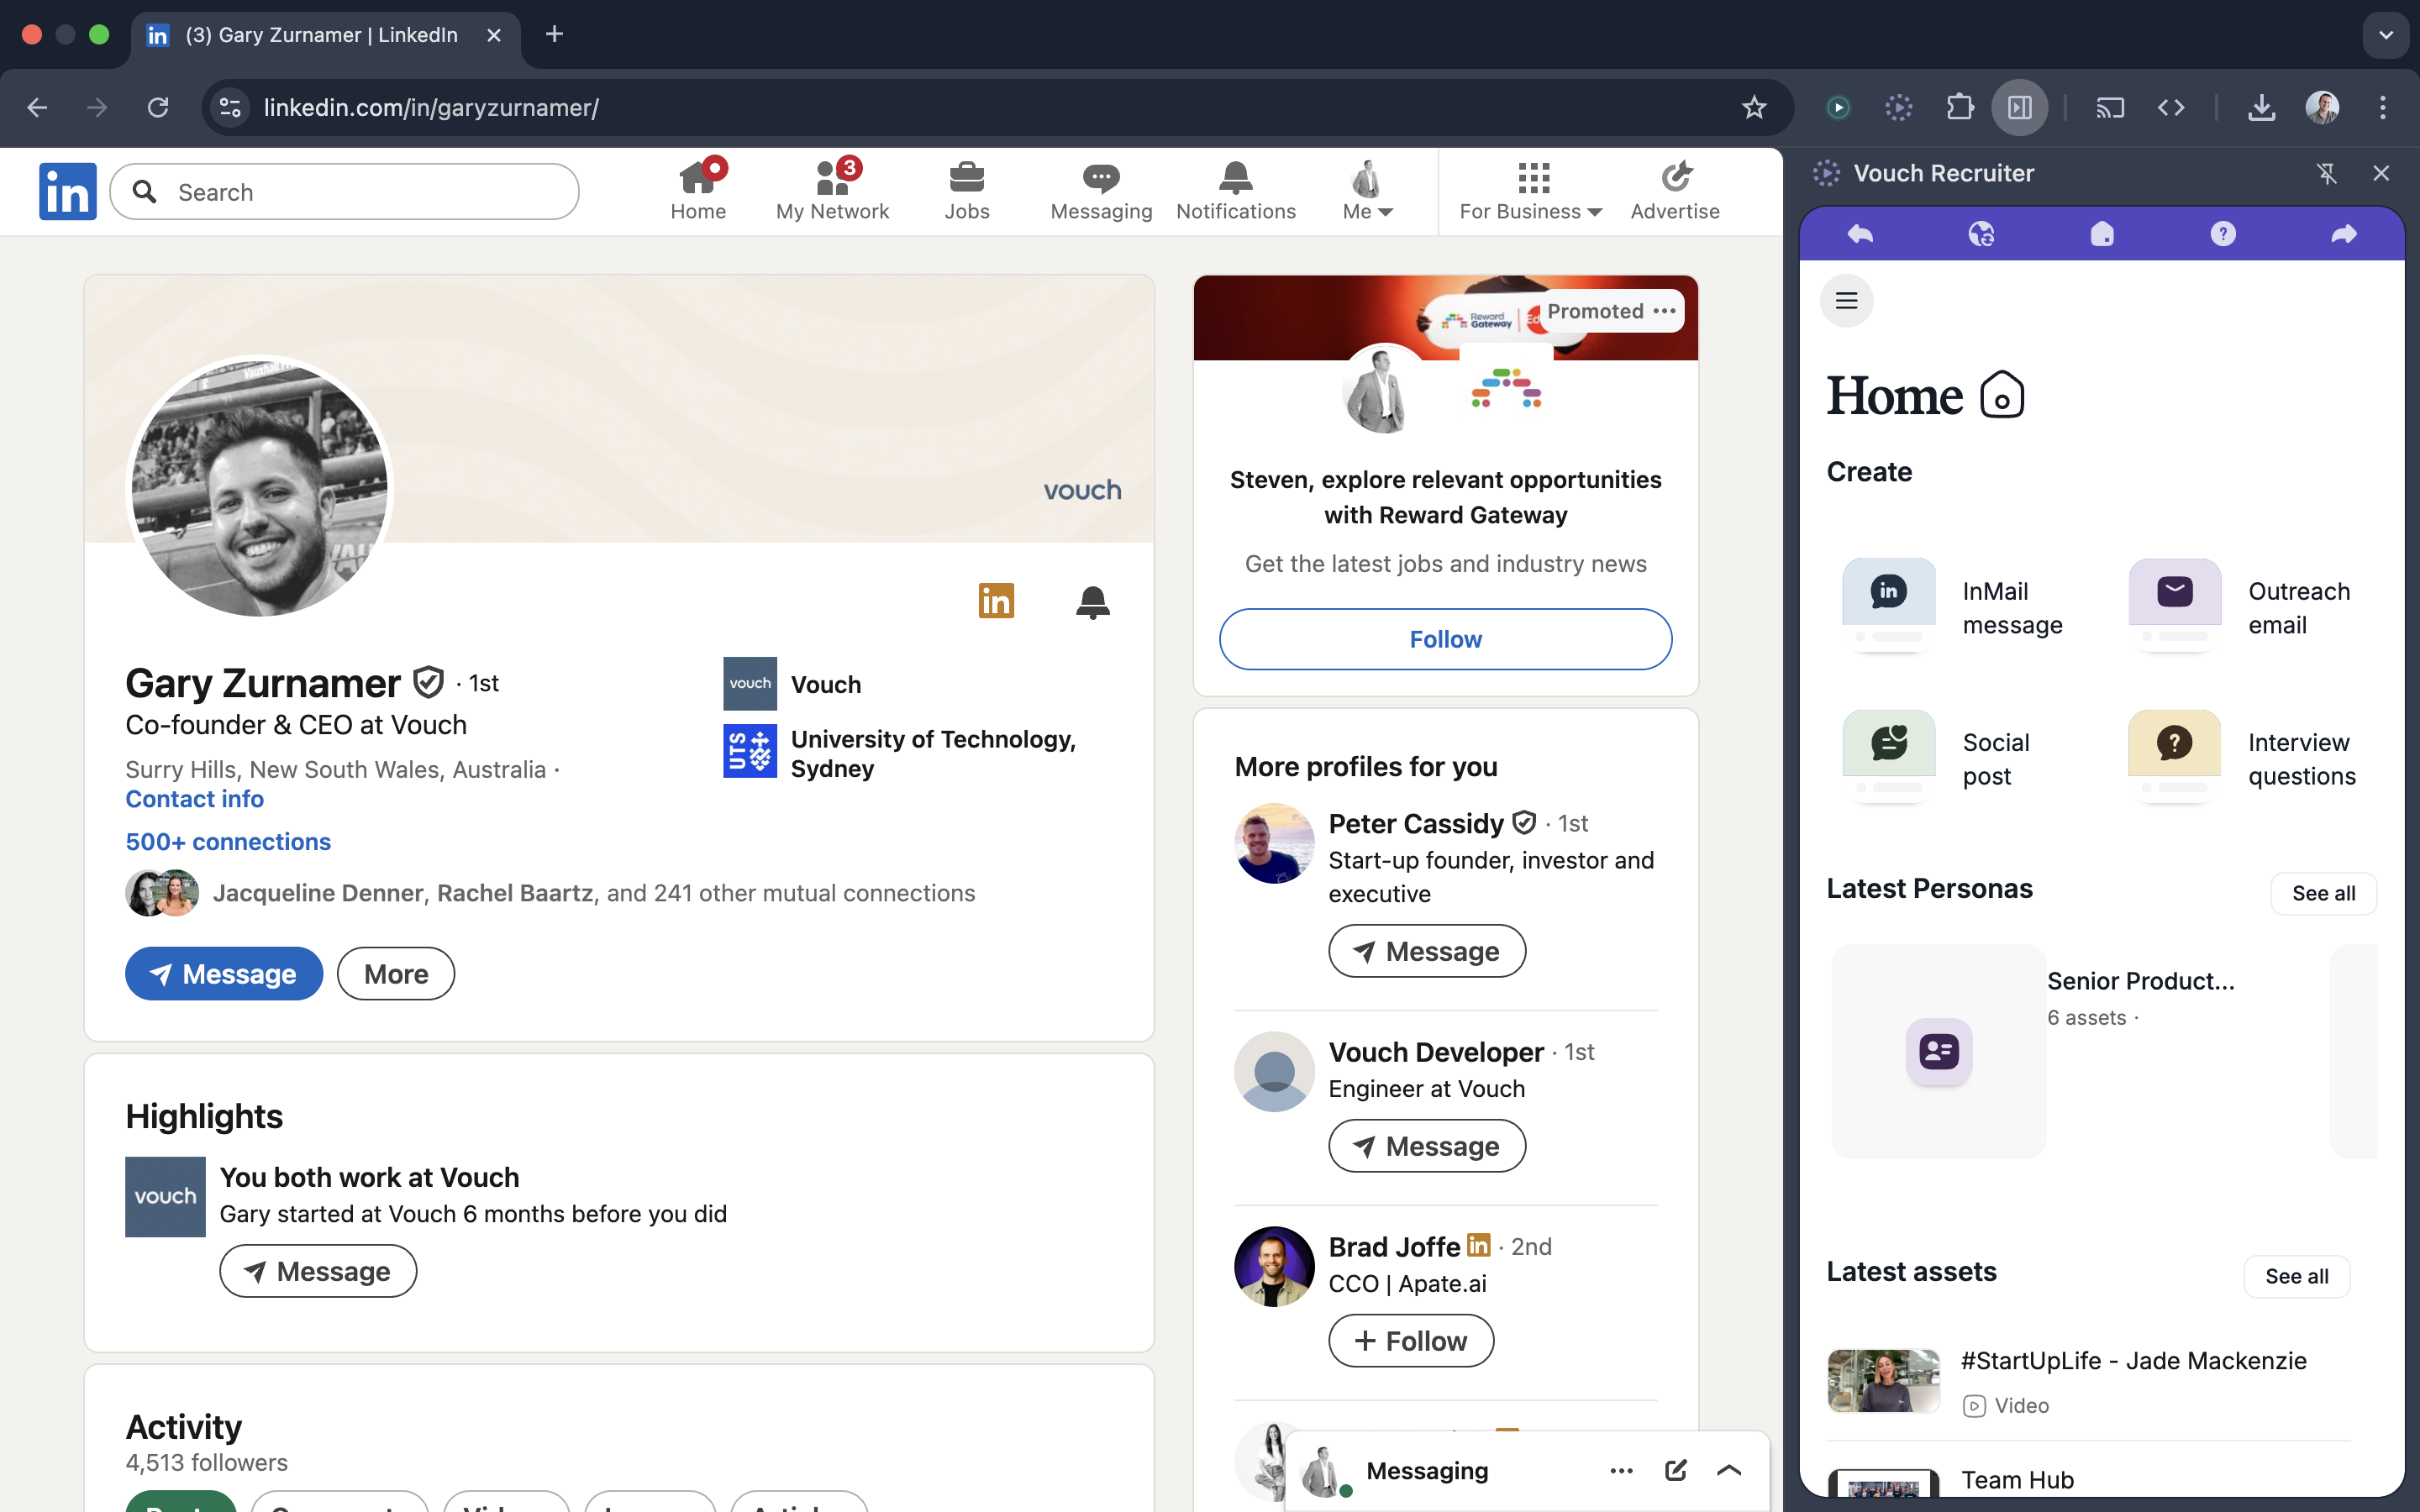Click the browser downloads icon

(2261, 107)
